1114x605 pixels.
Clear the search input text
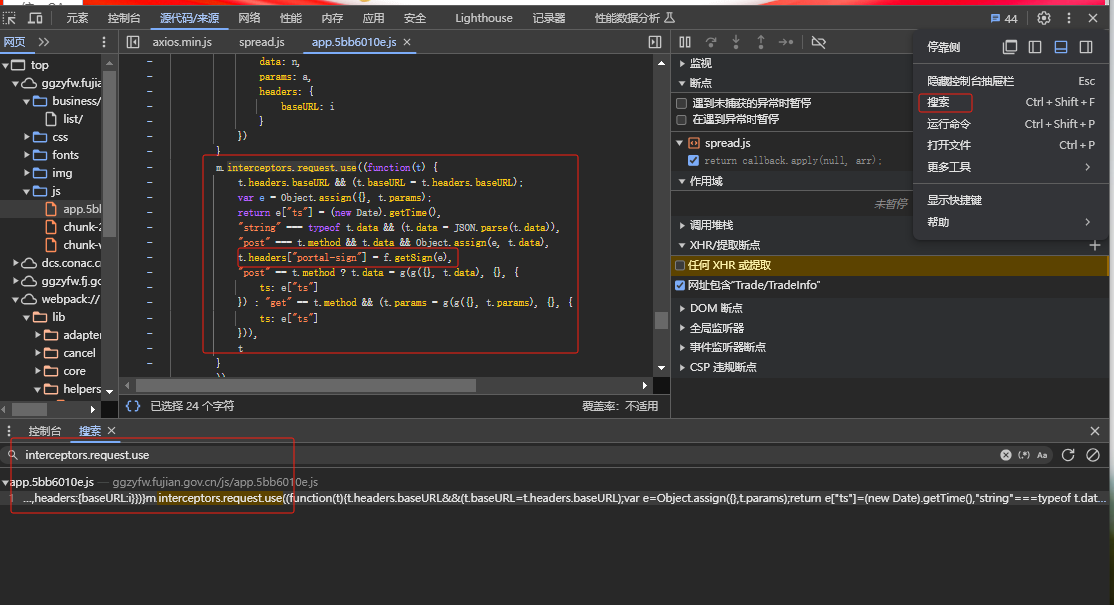click(x=1006, y=455)
